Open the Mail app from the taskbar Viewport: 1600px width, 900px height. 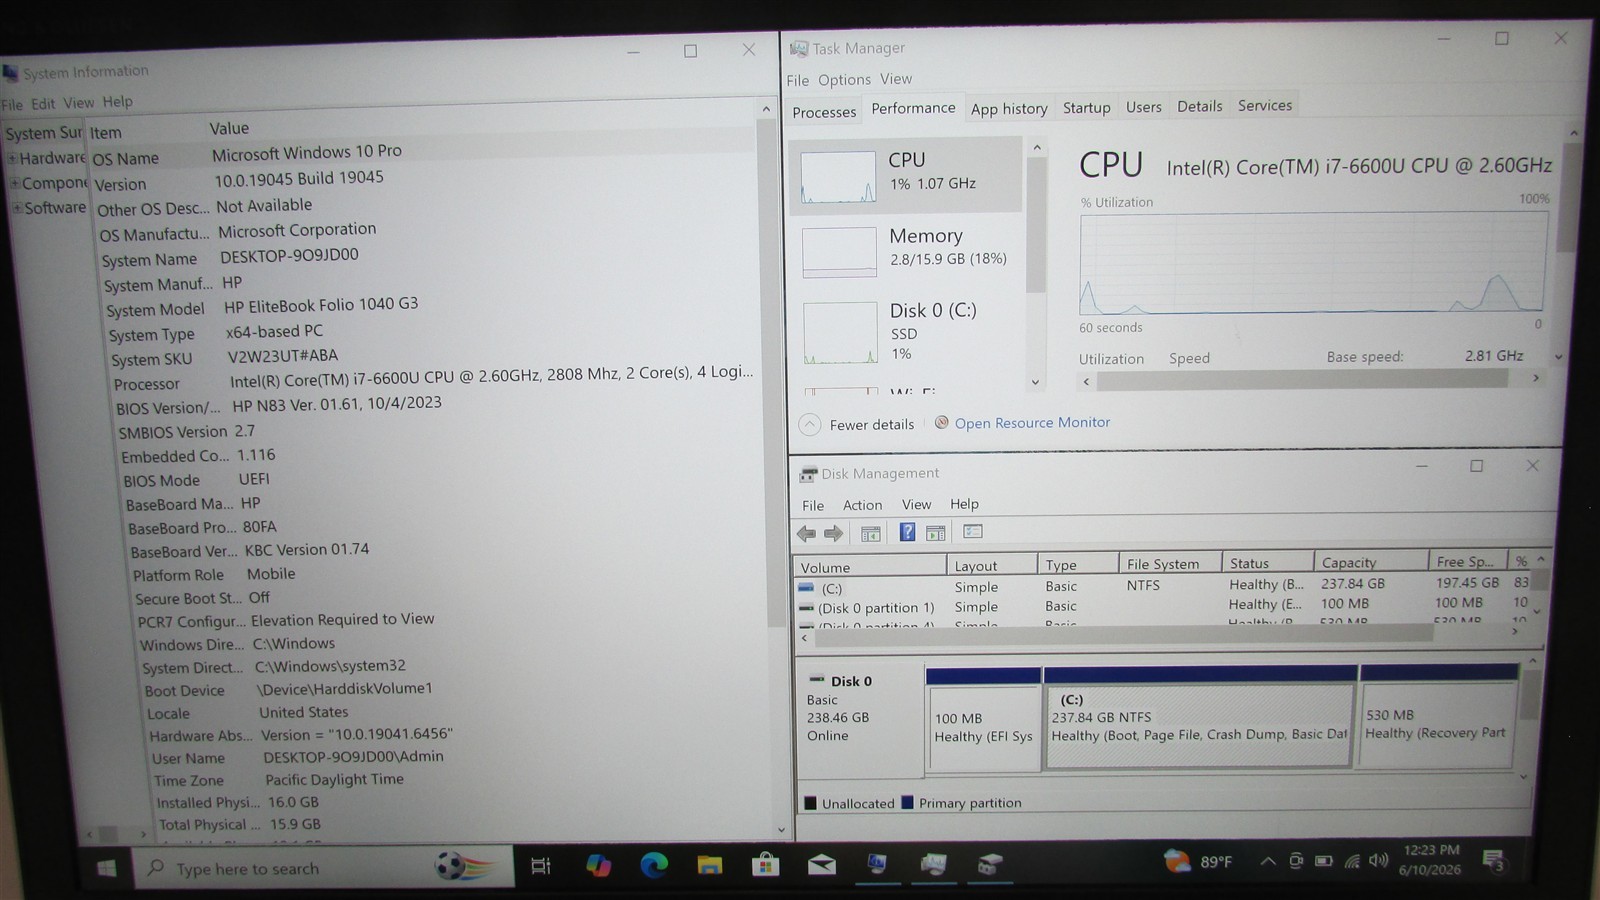click(822, 865)
